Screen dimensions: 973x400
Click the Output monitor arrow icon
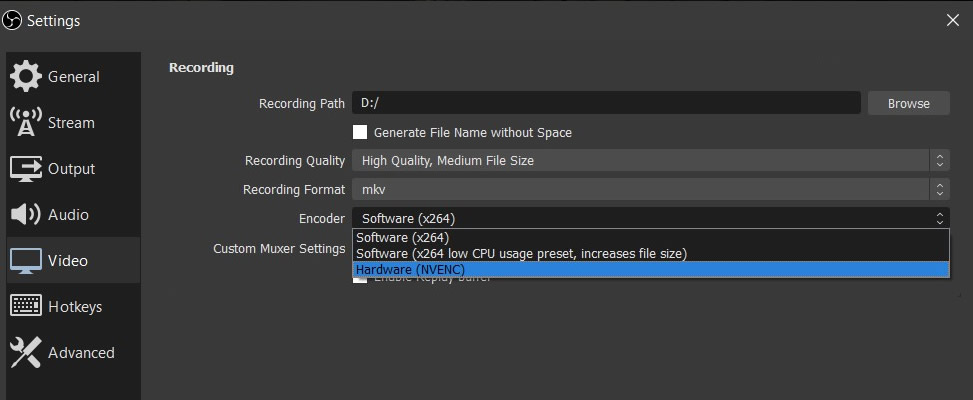tap(26, 169)
